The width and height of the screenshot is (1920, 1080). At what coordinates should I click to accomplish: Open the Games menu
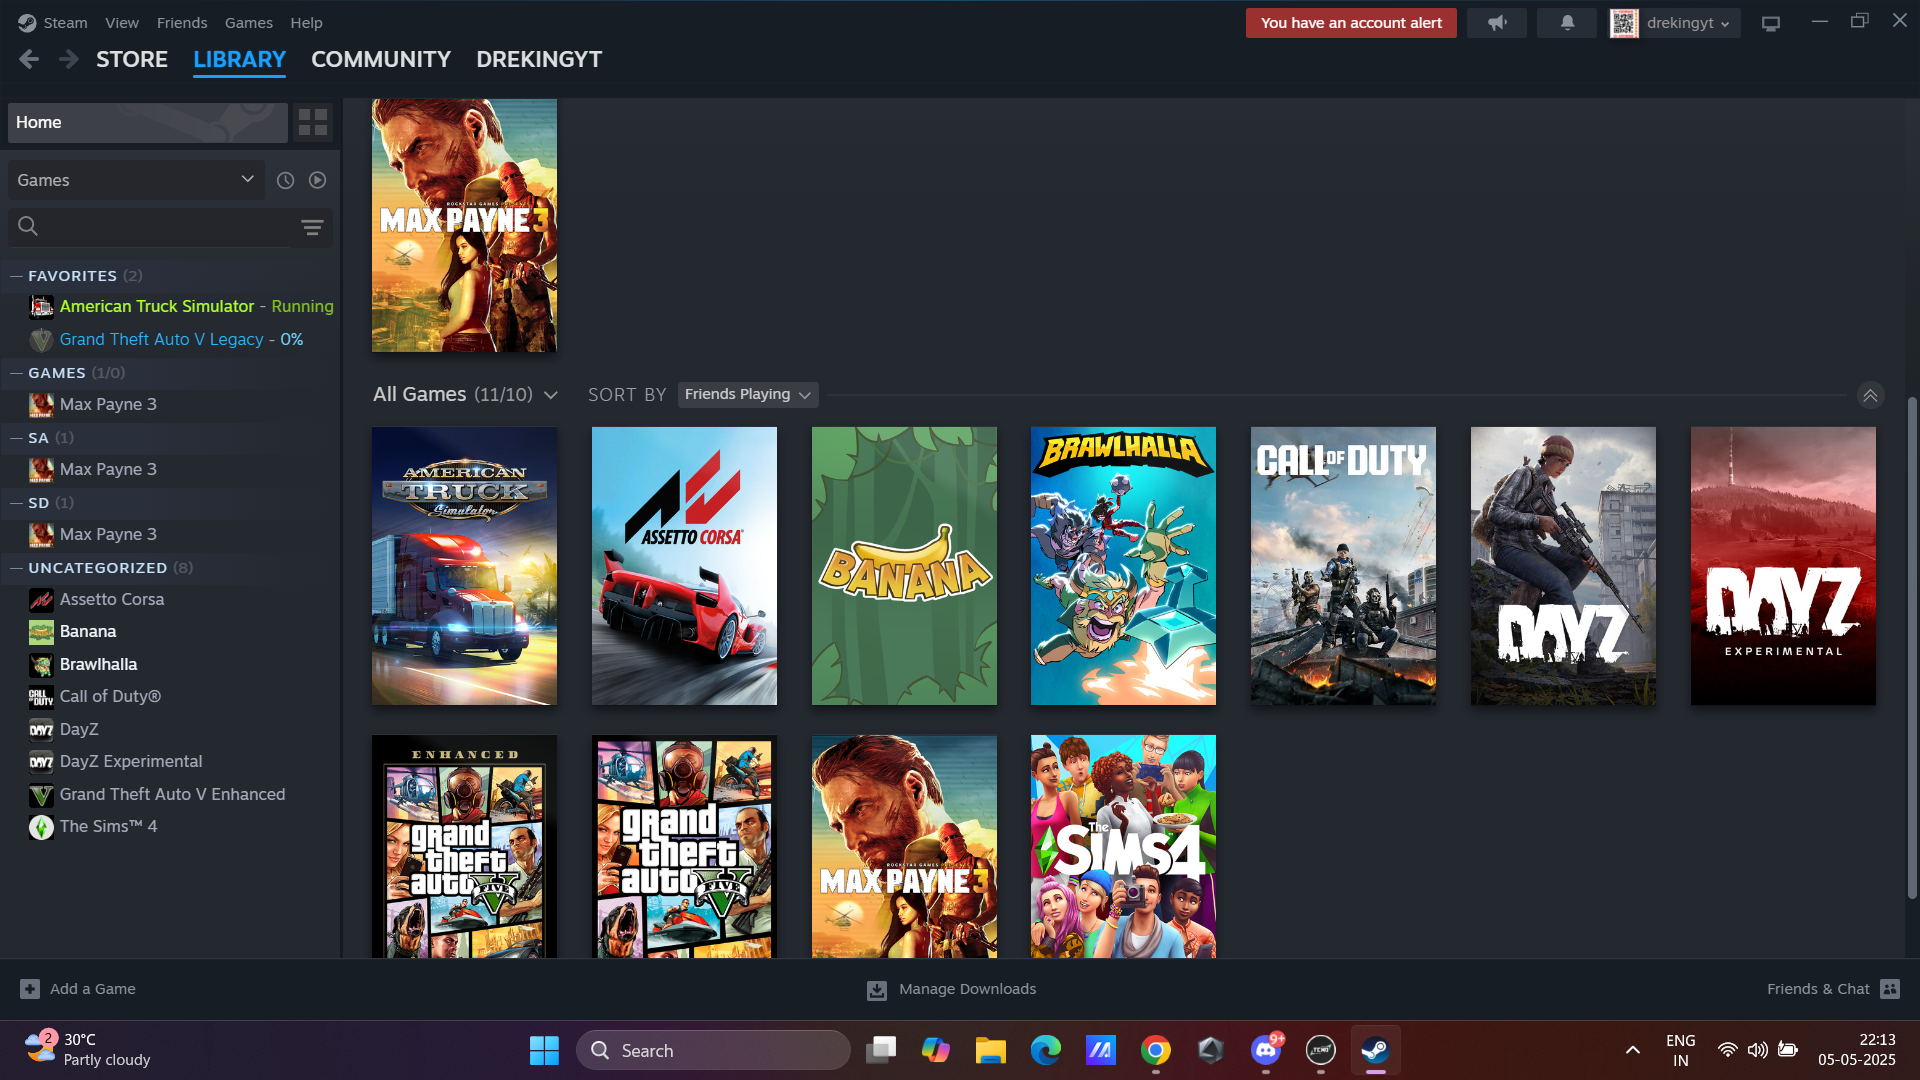[x=249, y=23]
